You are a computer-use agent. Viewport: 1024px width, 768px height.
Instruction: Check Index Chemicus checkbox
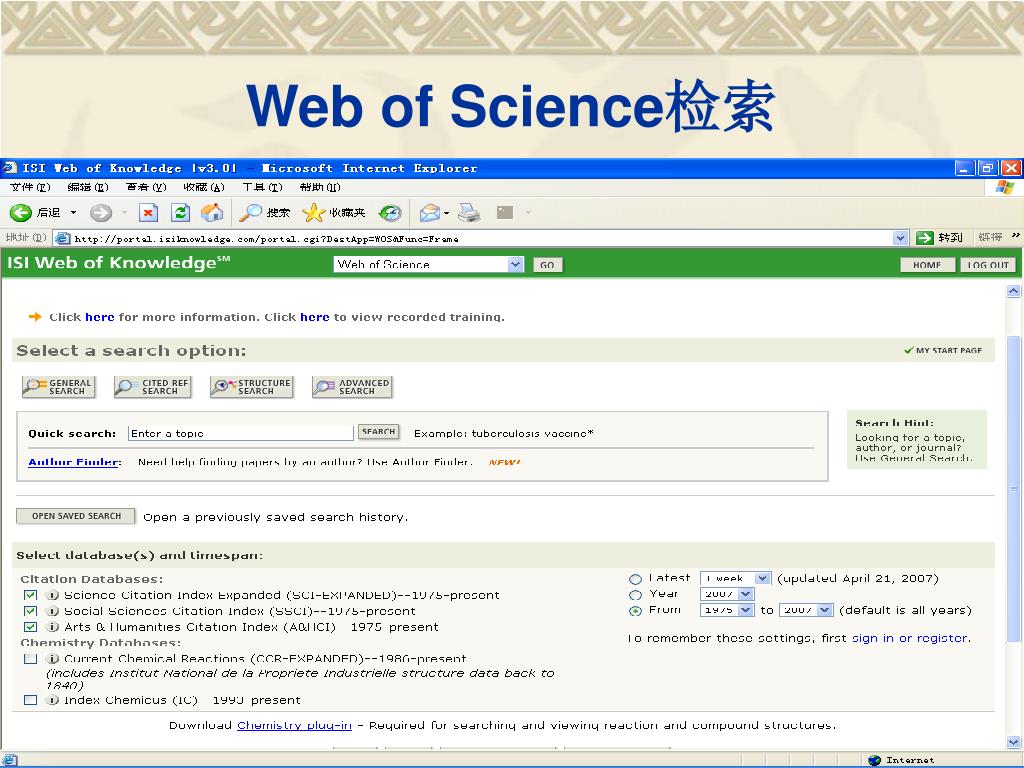pos(30,700)
